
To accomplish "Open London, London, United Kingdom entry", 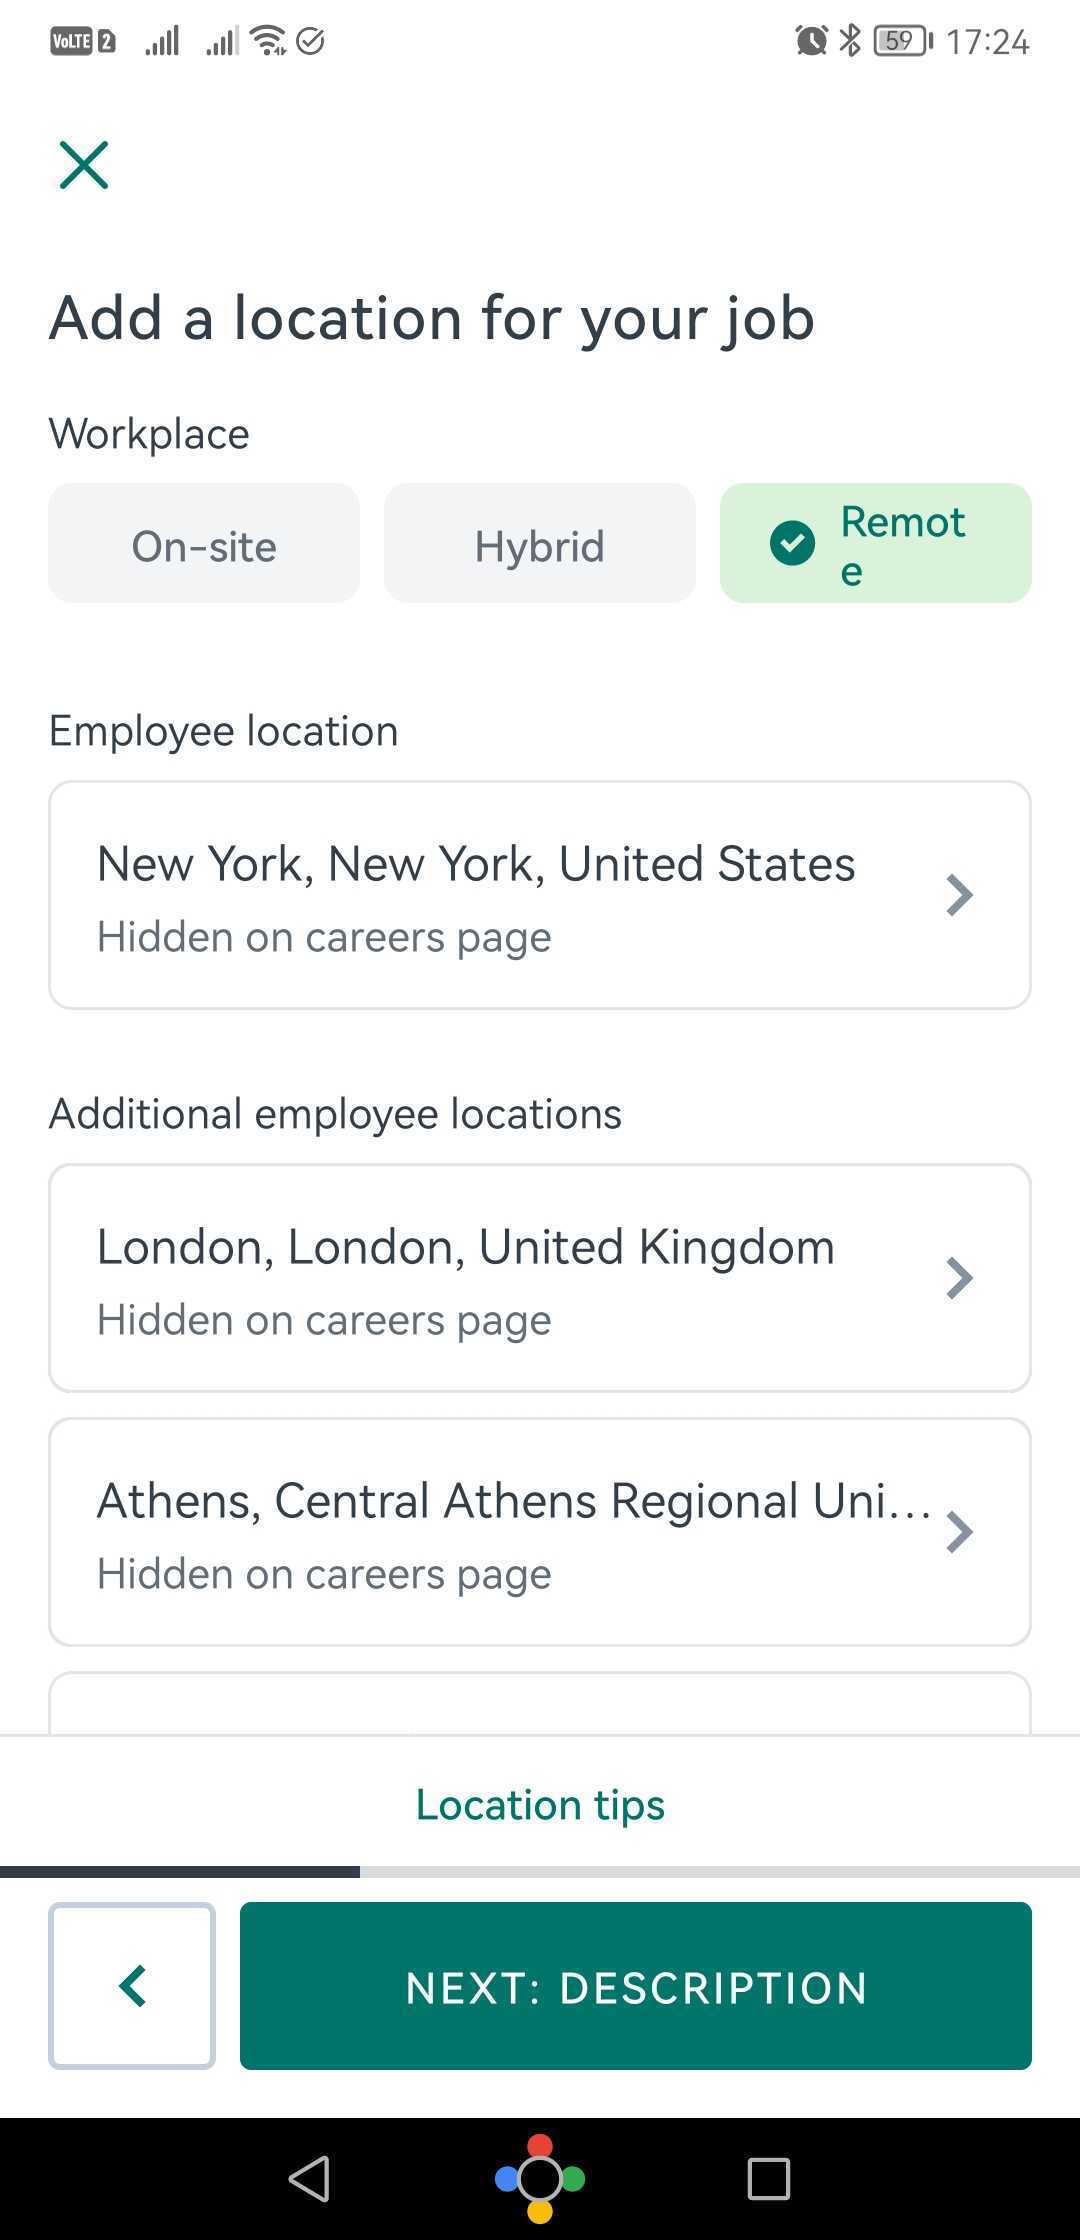I will coord(540,1278).
